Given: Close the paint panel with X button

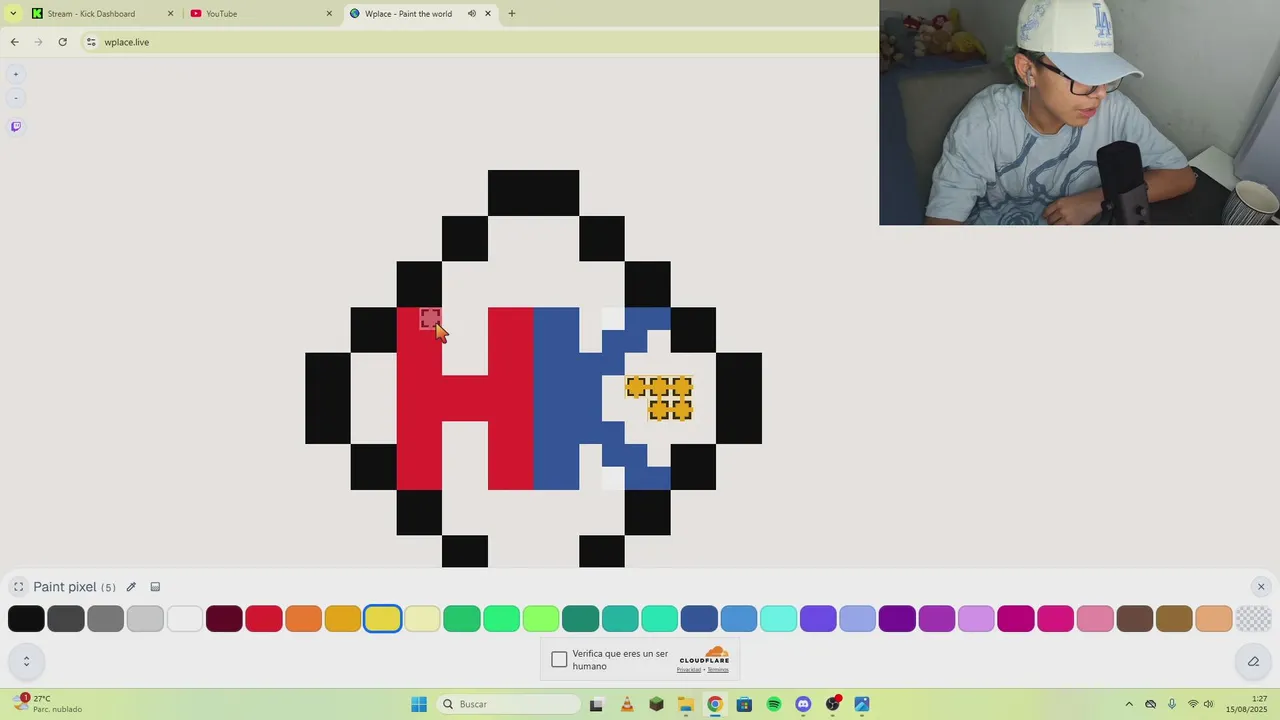Looking at the screenshot, I should tap(1261, 587).
